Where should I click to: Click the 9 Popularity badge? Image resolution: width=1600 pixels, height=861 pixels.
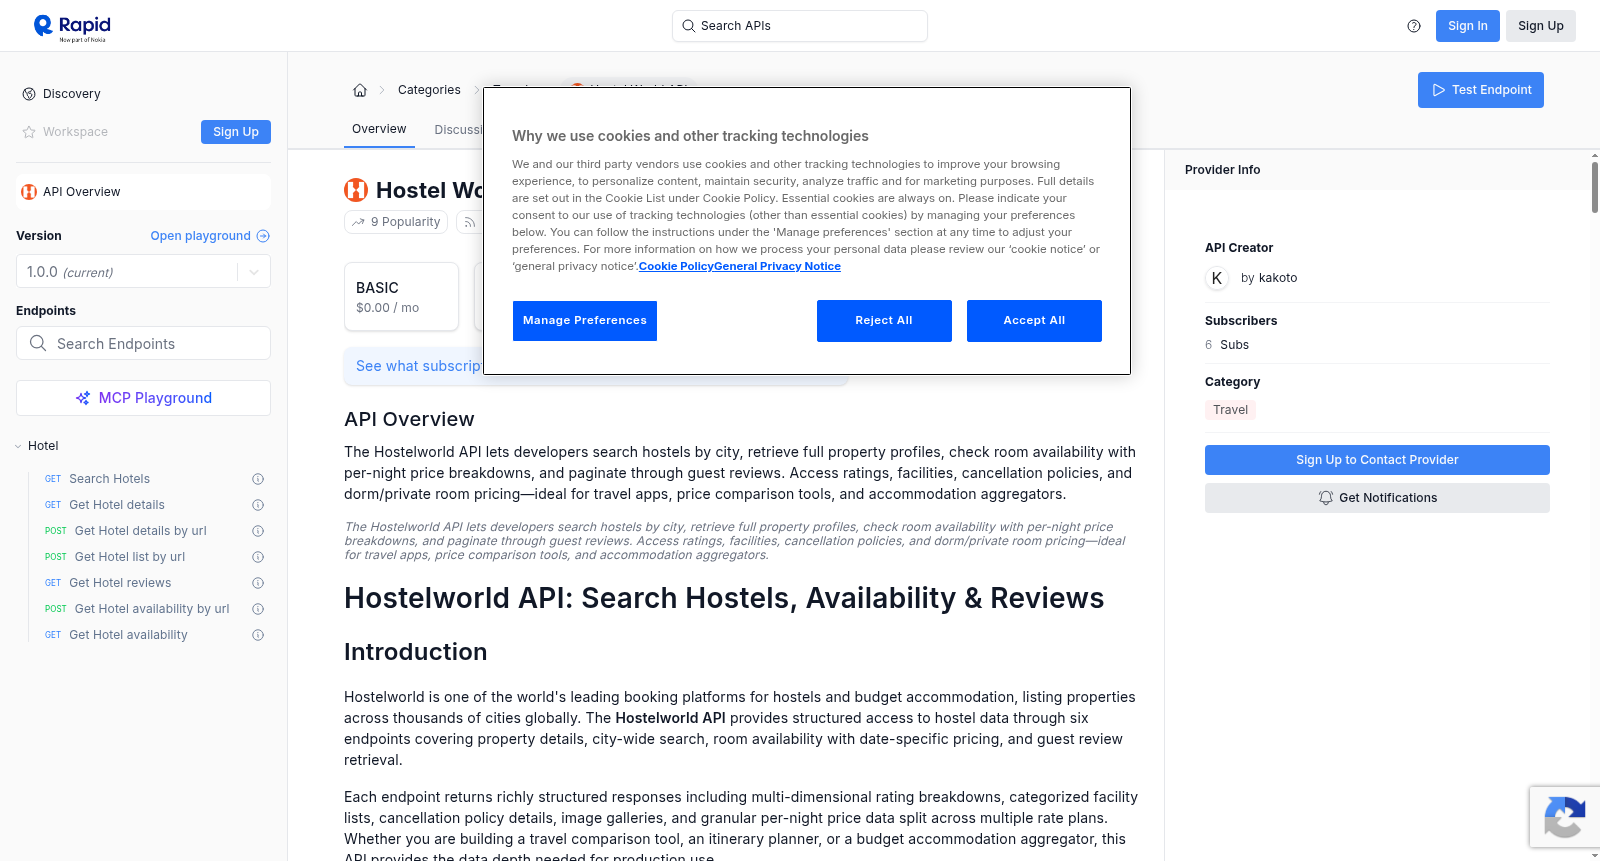coord(396,222)
